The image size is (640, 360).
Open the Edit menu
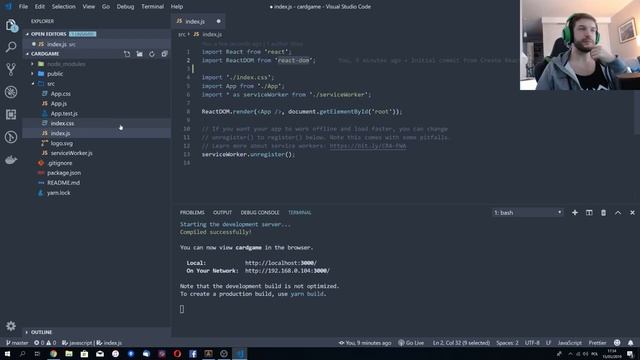pyautogui.click(x=40, y=7)
